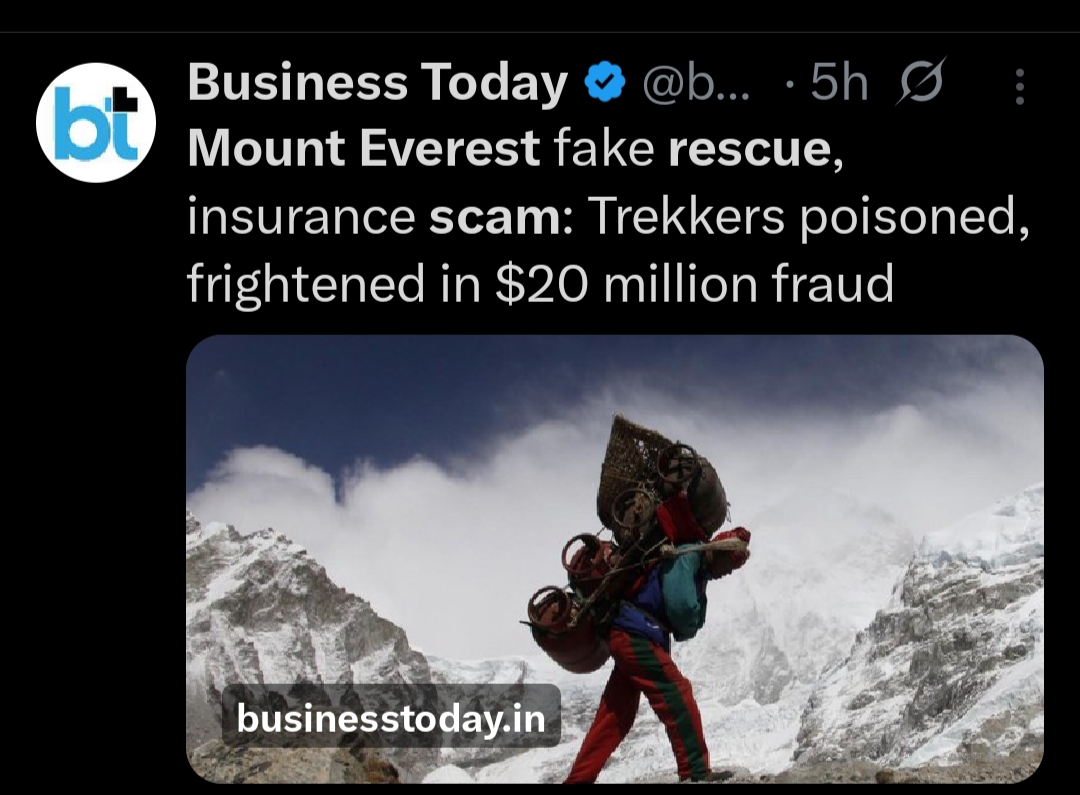This screenshot has height=795, width=1080.
Task: Tap the word "frightened" in the tweet
Action: (x=305, y=284)
